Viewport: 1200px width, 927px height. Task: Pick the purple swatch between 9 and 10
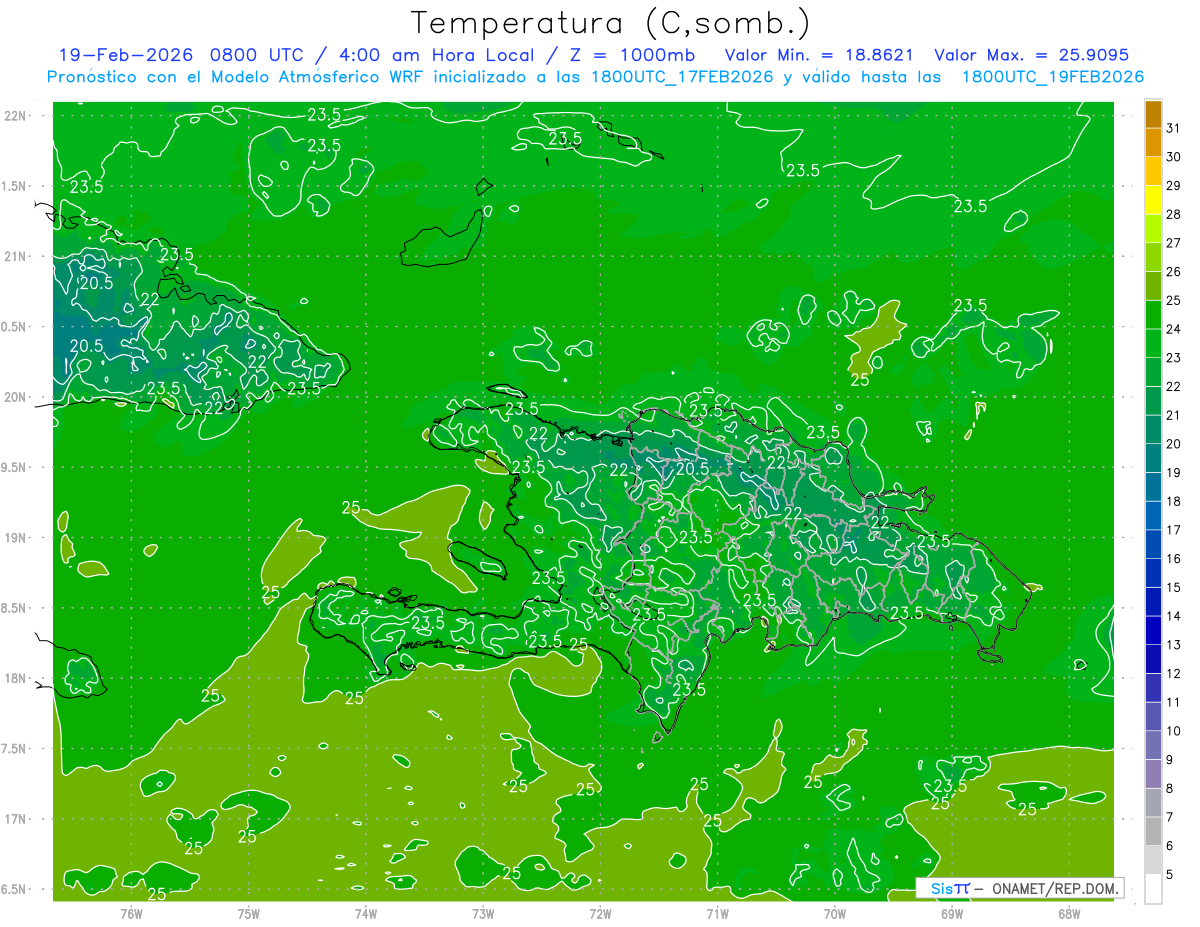click(1154, 745)
